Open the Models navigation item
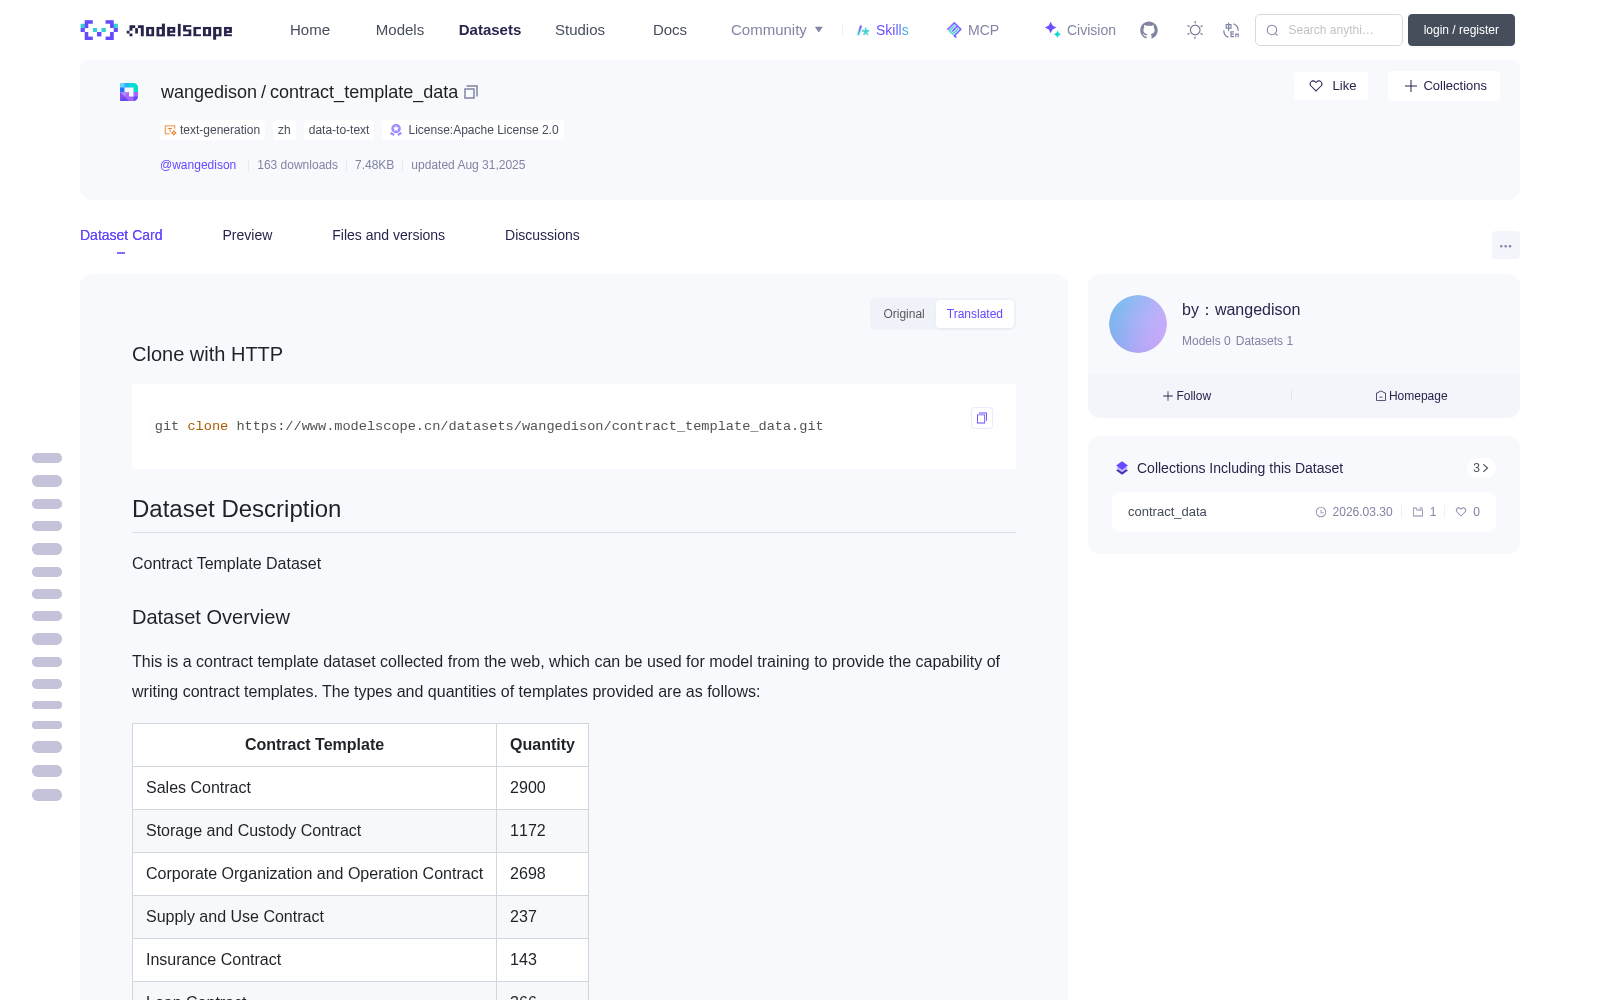Screen dimensions: 1600x1000 click(400, 30)
